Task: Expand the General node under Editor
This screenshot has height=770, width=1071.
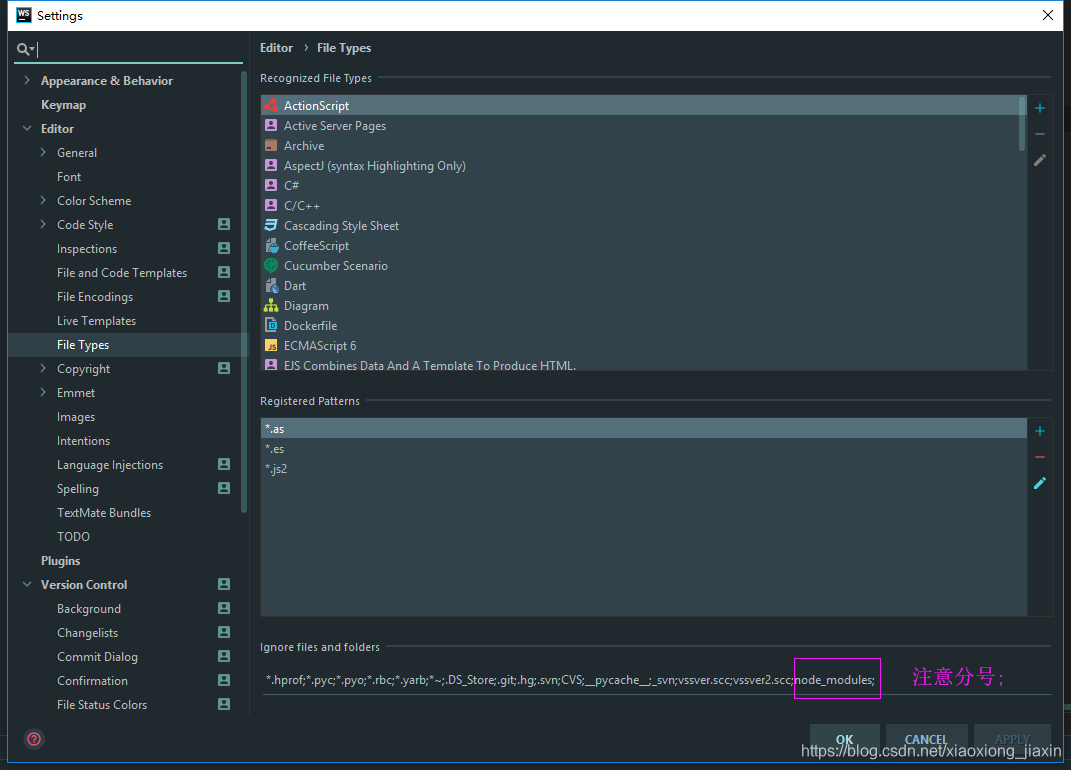Action: 43,152
